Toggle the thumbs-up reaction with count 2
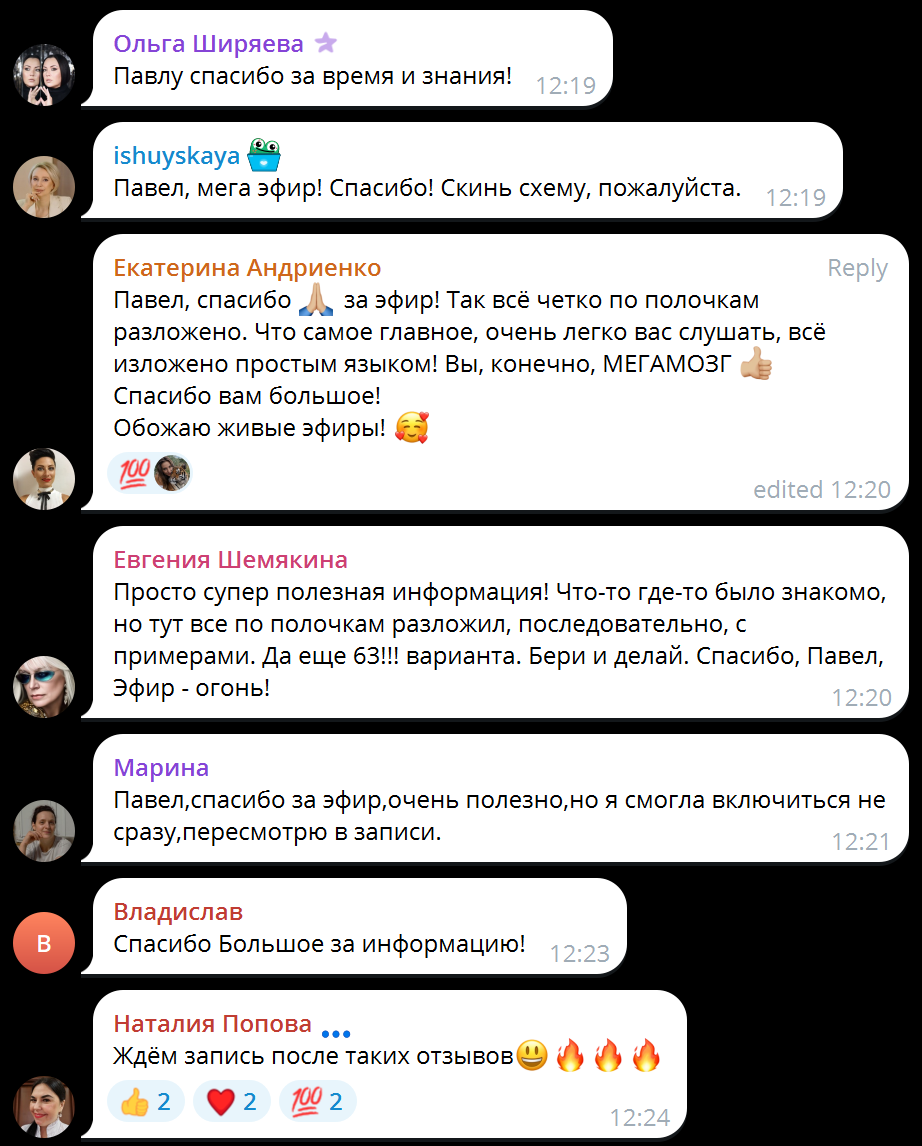 click(146, 1101)
